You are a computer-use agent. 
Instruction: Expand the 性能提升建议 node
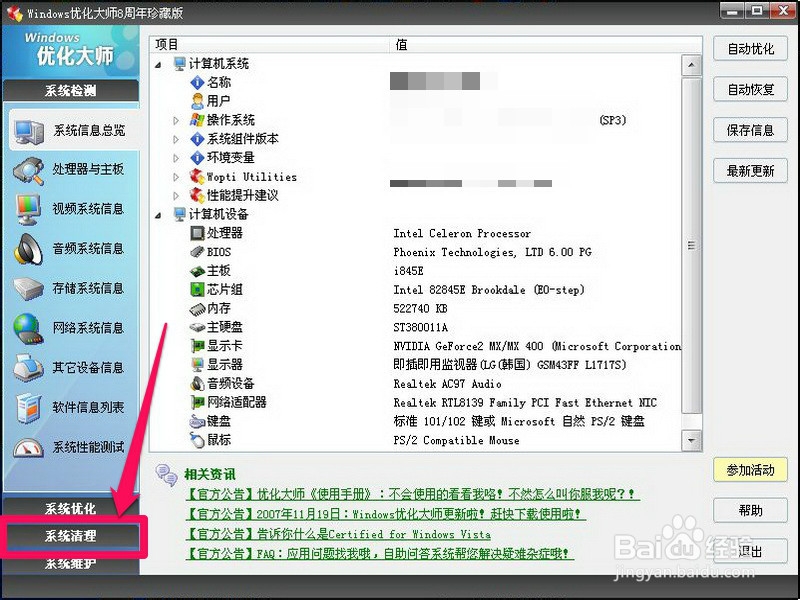click(x=176, y=195)
